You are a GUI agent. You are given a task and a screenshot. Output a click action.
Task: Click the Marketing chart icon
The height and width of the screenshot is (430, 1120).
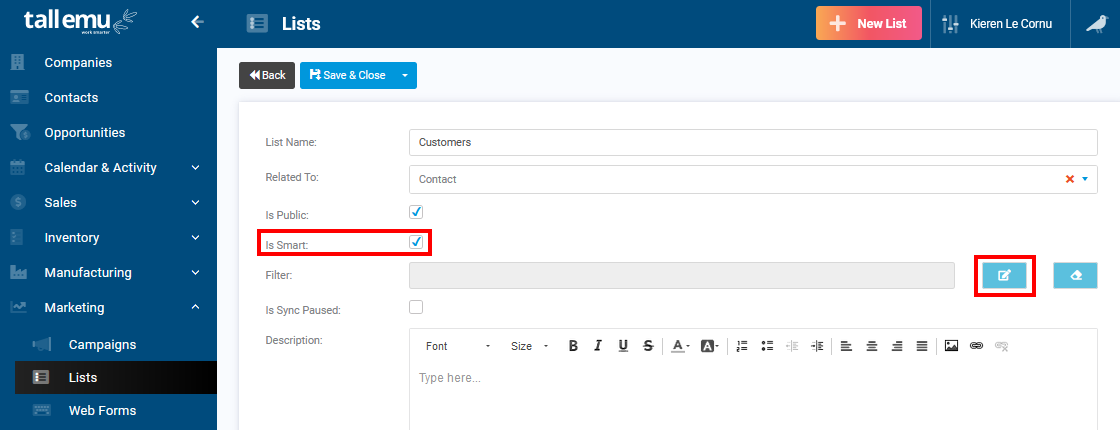pos(18,307)
